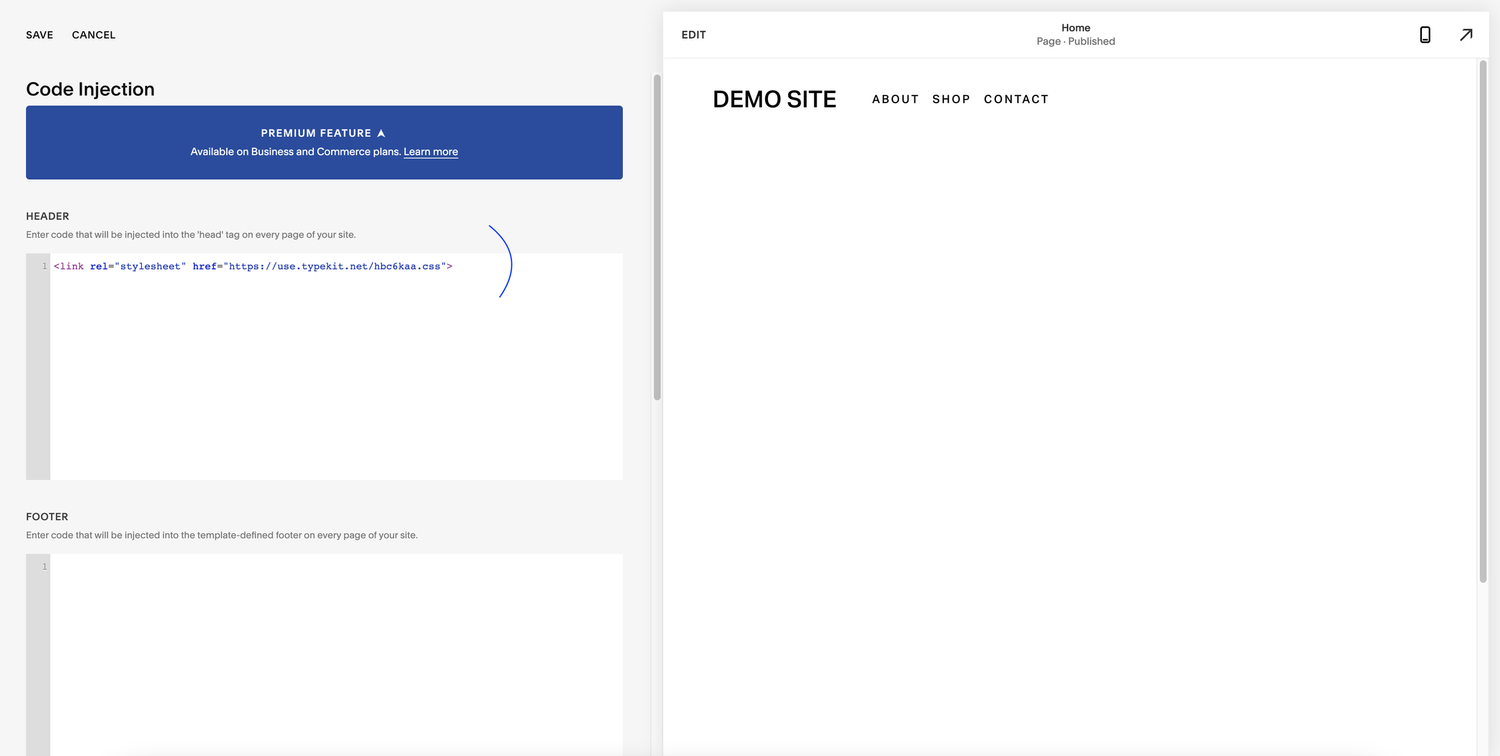
Task: Select the CONTACT navigation link
Action: tap(1016, 99)
